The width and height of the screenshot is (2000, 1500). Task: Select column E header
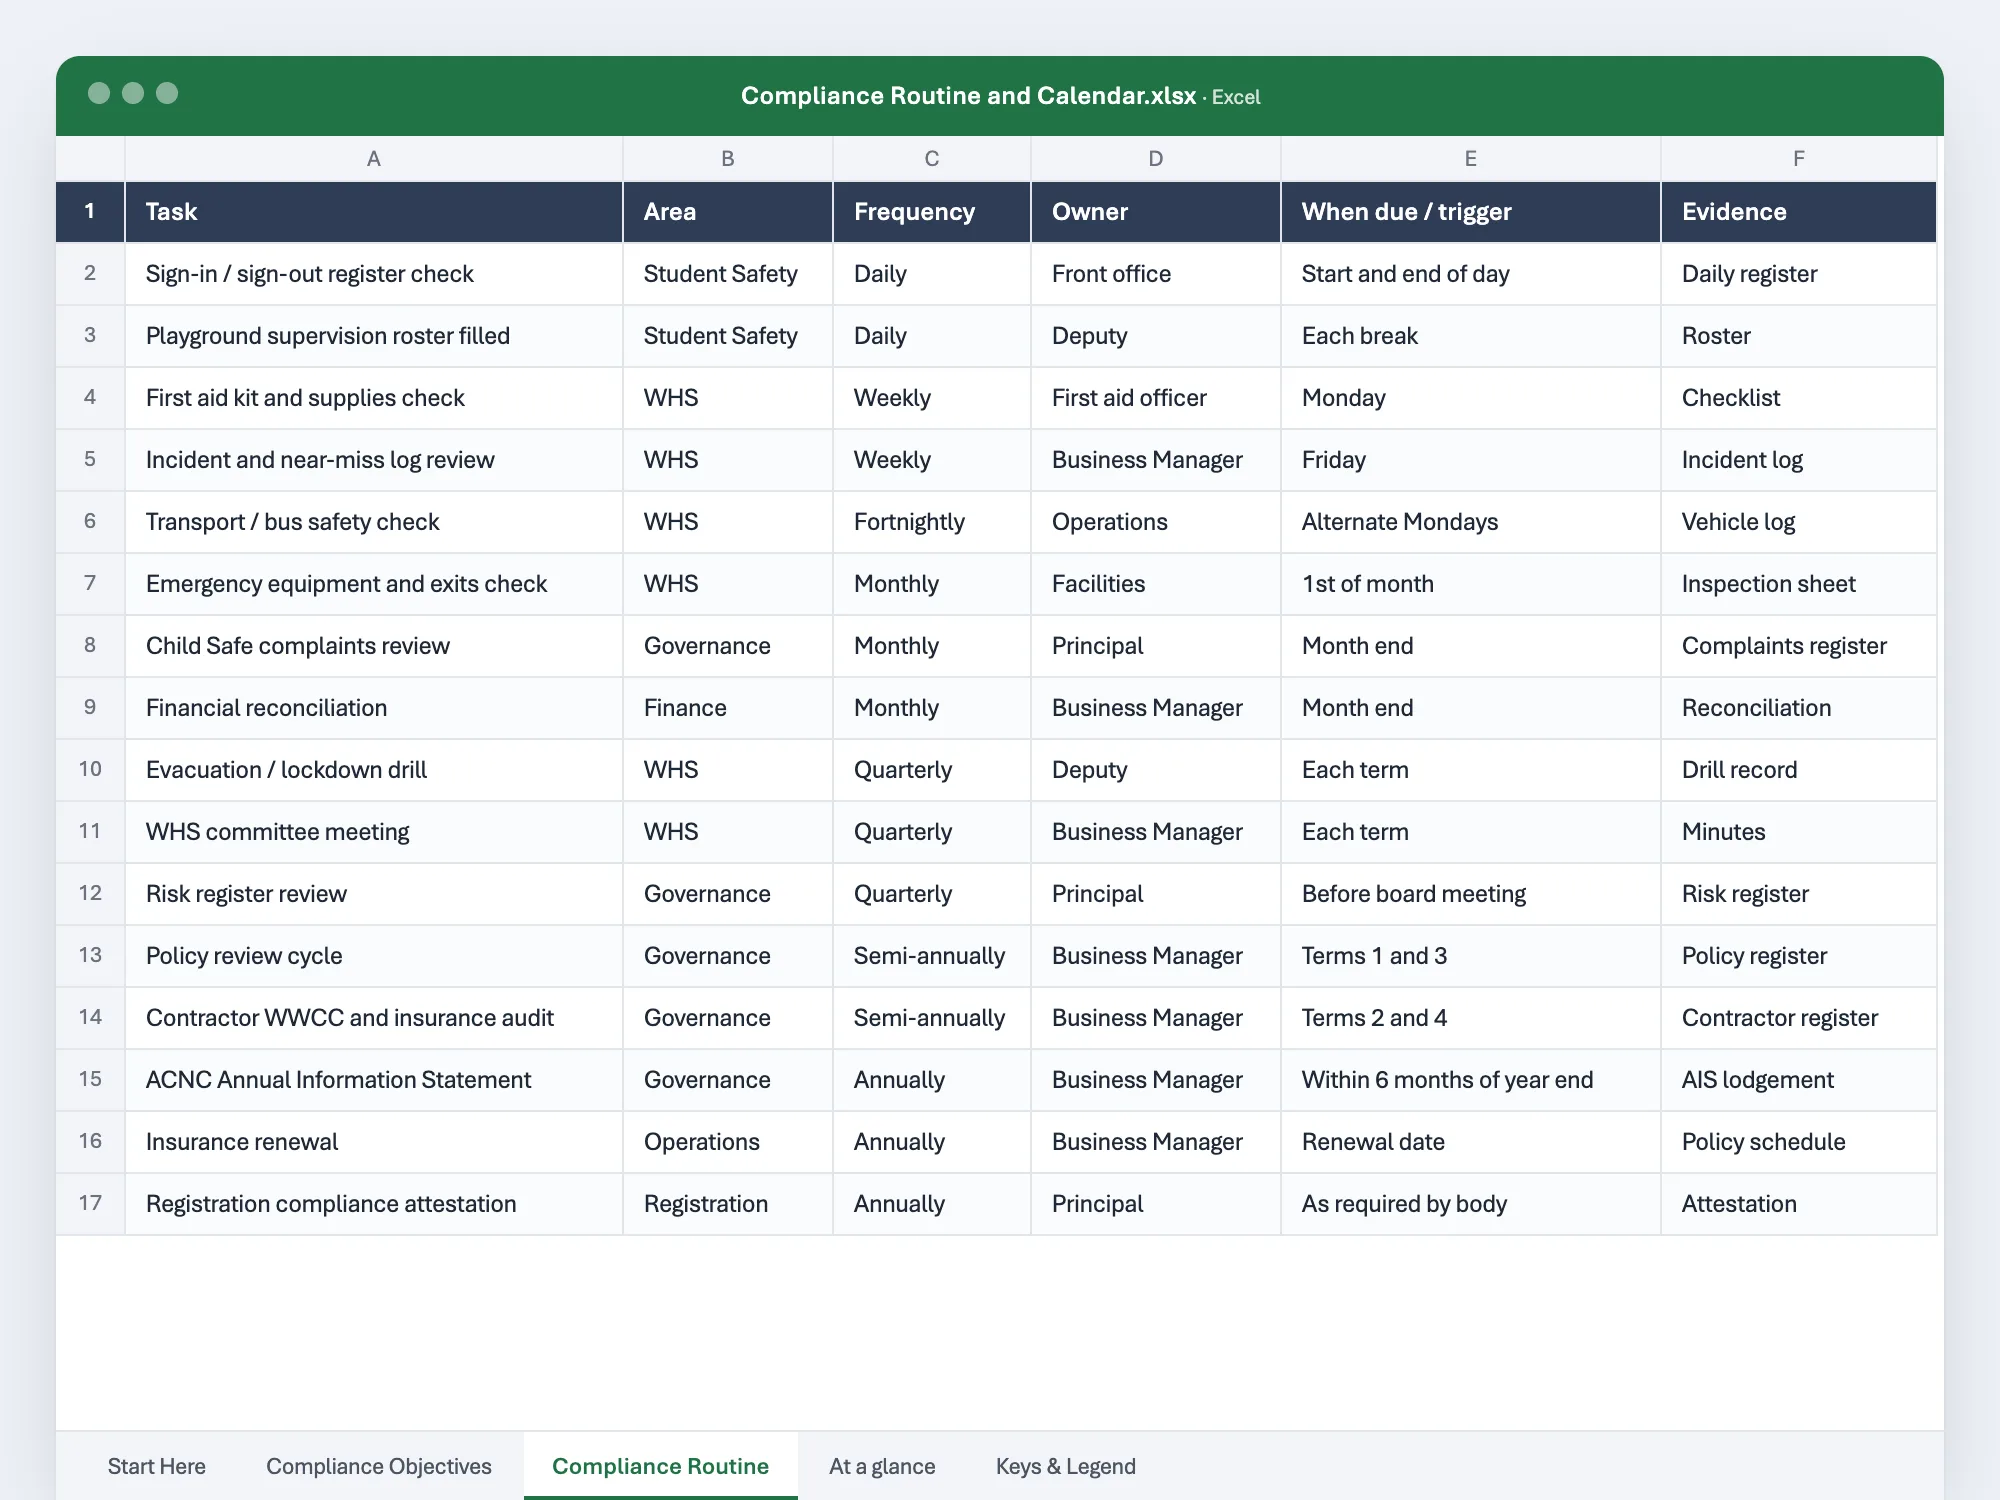coord(1471,159)
